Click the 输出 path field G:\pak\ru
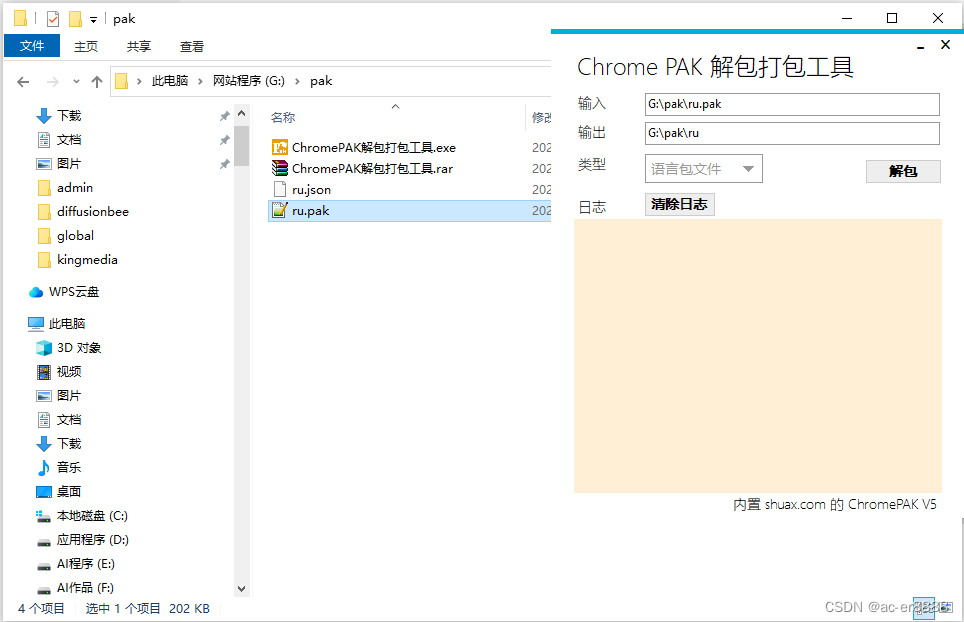The height and width of the screenshot is (622, 964). tap(792, 133)
